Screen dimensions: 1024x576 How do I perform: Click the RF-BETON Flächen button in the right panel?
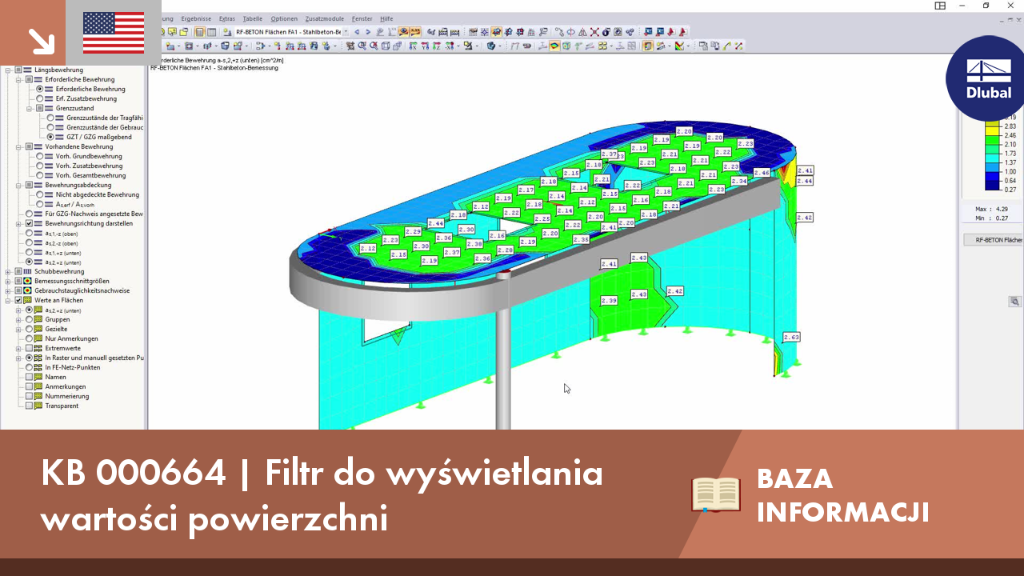994,240
